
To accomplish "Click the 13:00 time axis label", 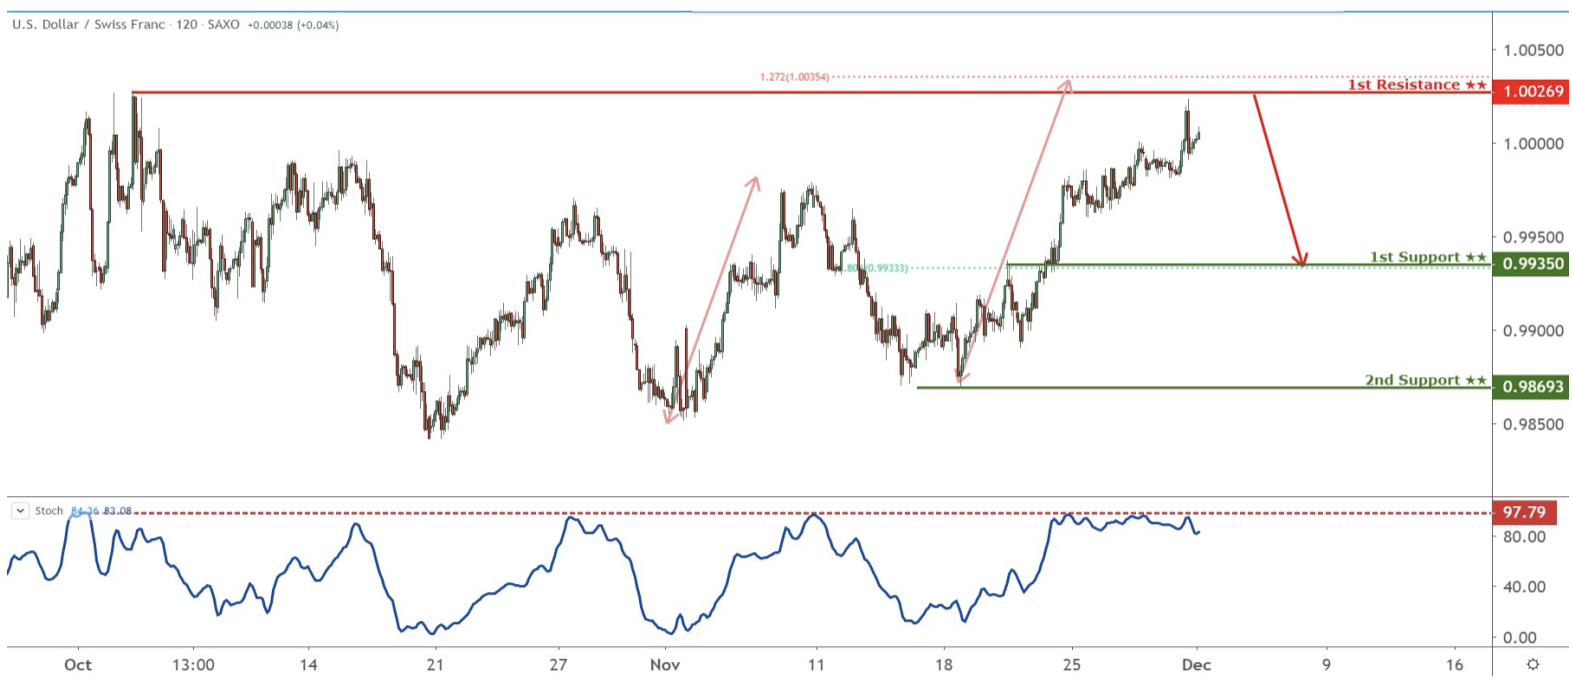I will (193, 665).
